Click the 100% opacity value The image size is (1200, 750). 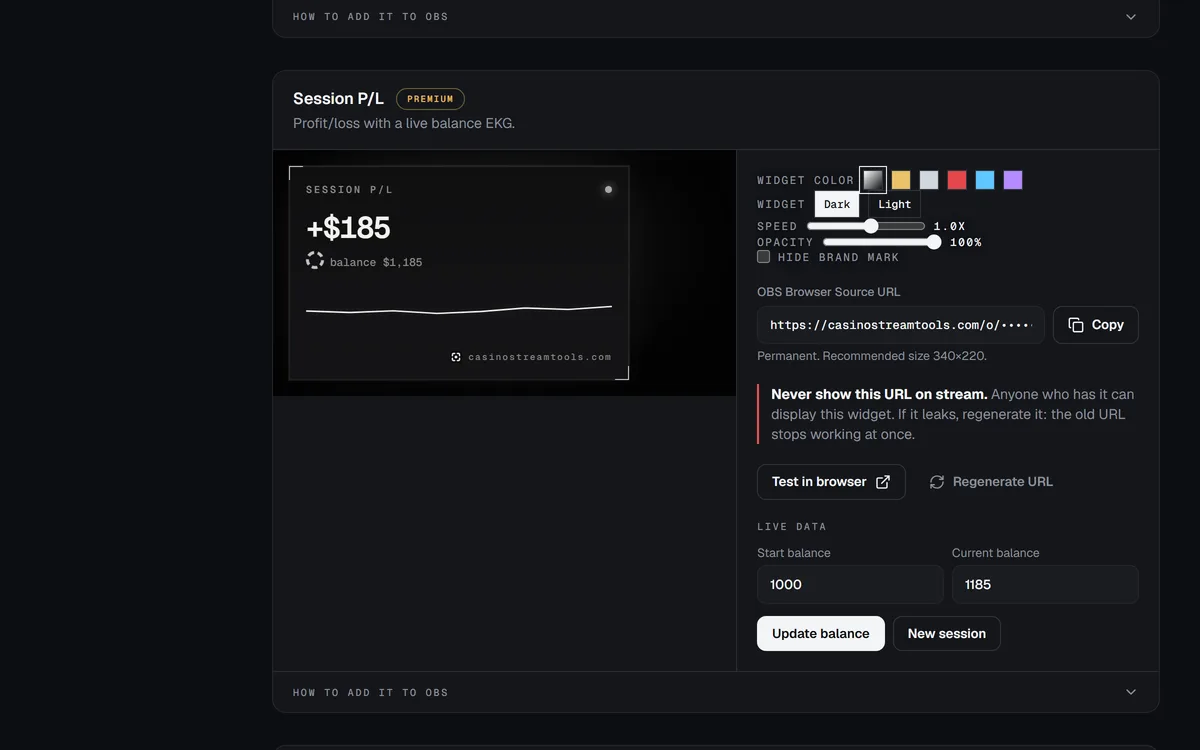tap(965, 242)
